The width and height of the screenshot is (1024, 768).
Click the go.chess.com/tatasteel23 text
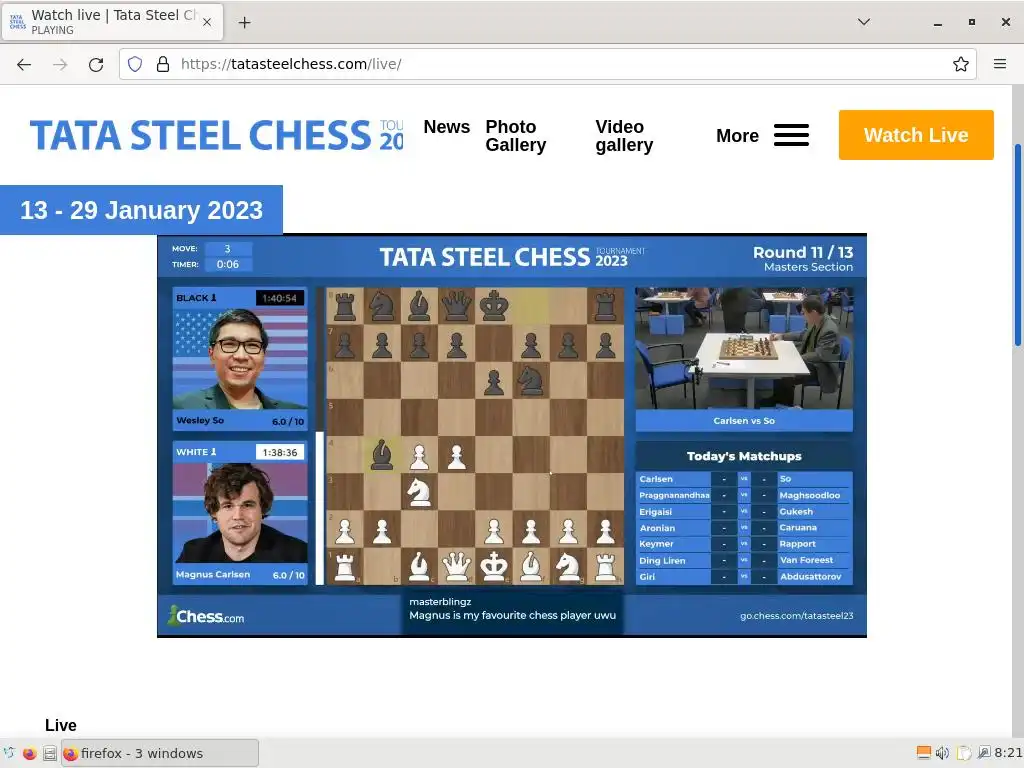click(x=796, y=616)
